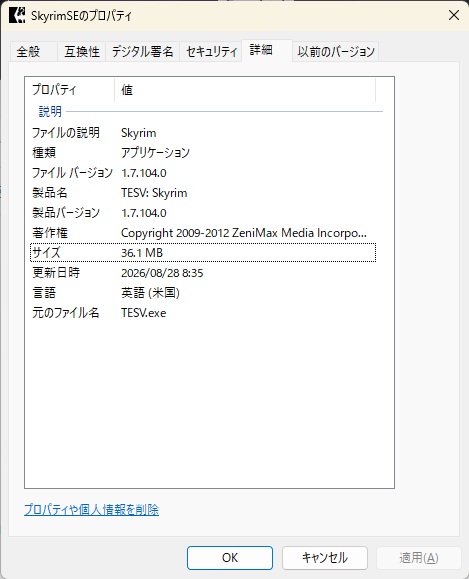Go to the デジタル署名 tab
This screenshot has width=469, height=579.
143,51
